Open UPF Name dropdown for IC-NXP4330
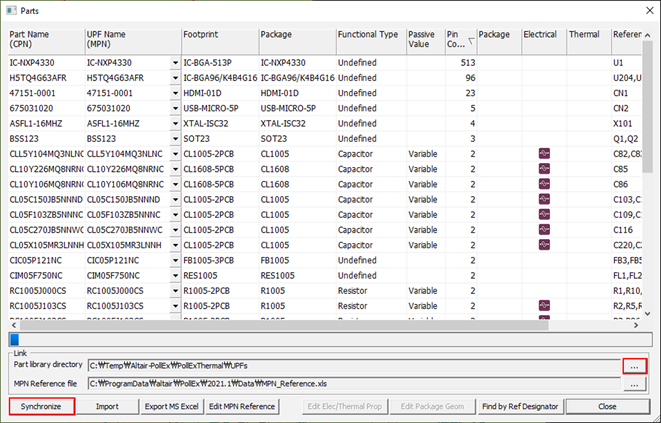 point(175,62)
